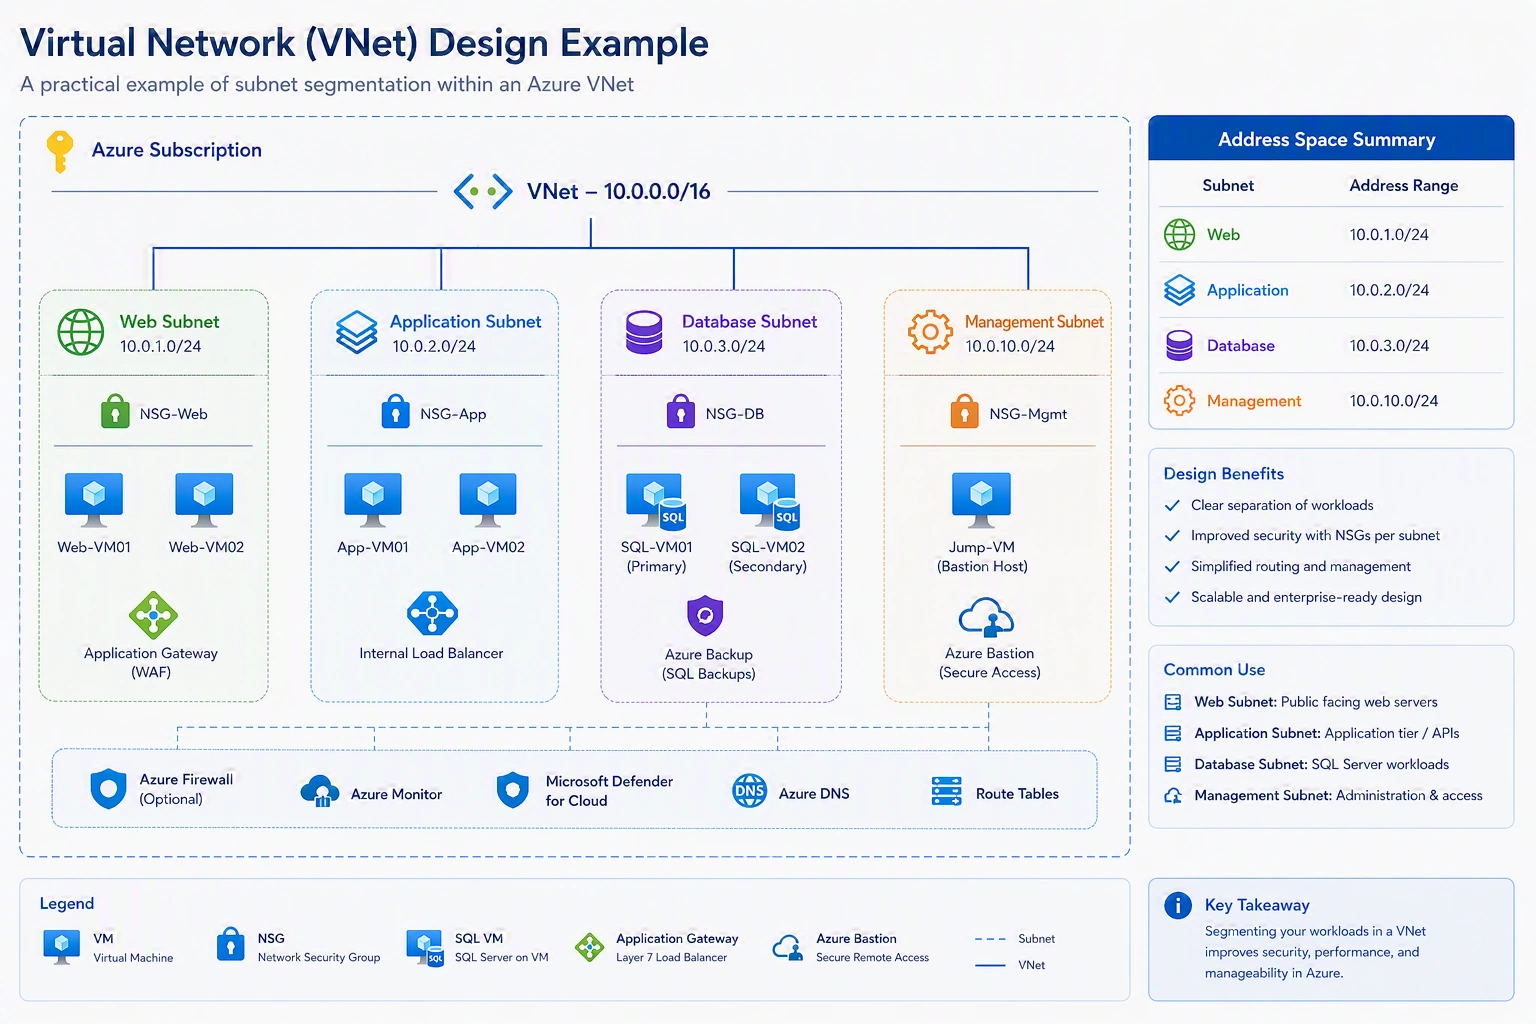1536x1024 pixels.
Task: Select the Application Subnet layers icon
Action: (357, 332)
